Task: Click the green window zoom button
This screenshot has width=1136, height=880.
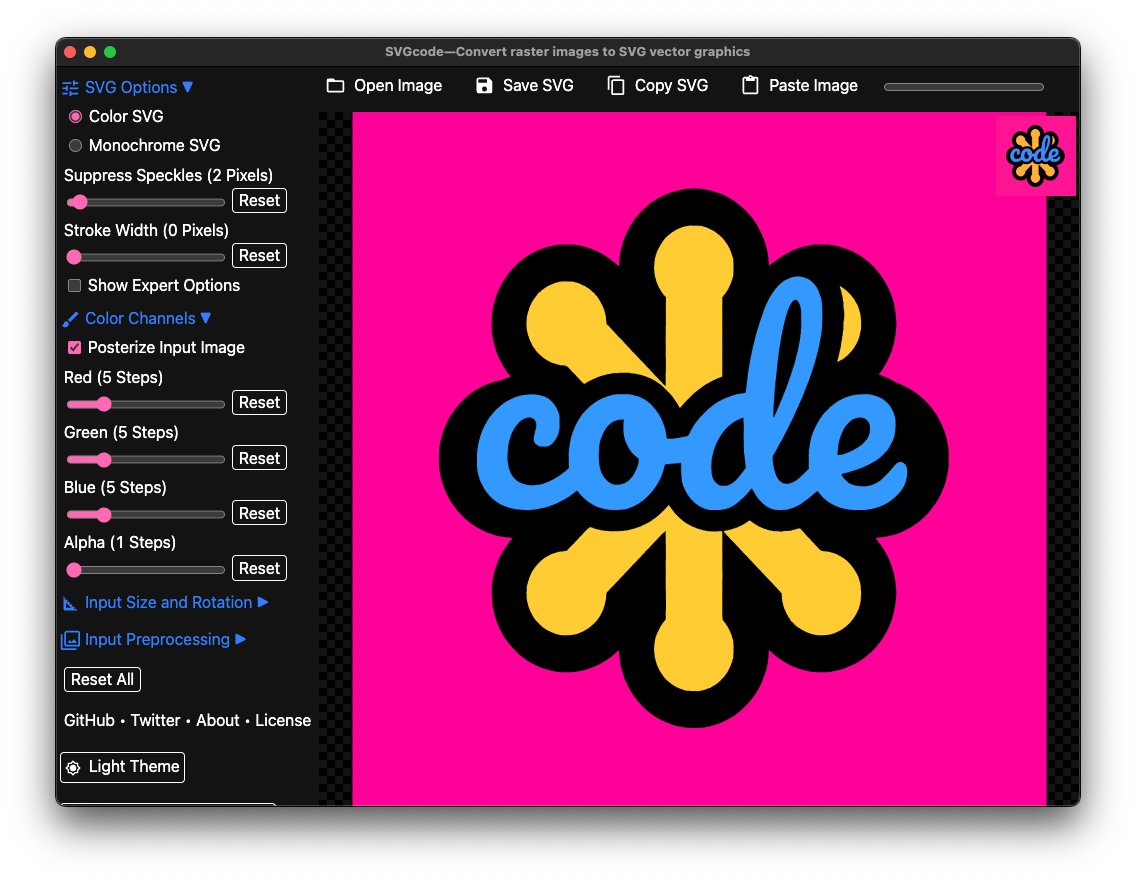Action: tap(110, 52)
